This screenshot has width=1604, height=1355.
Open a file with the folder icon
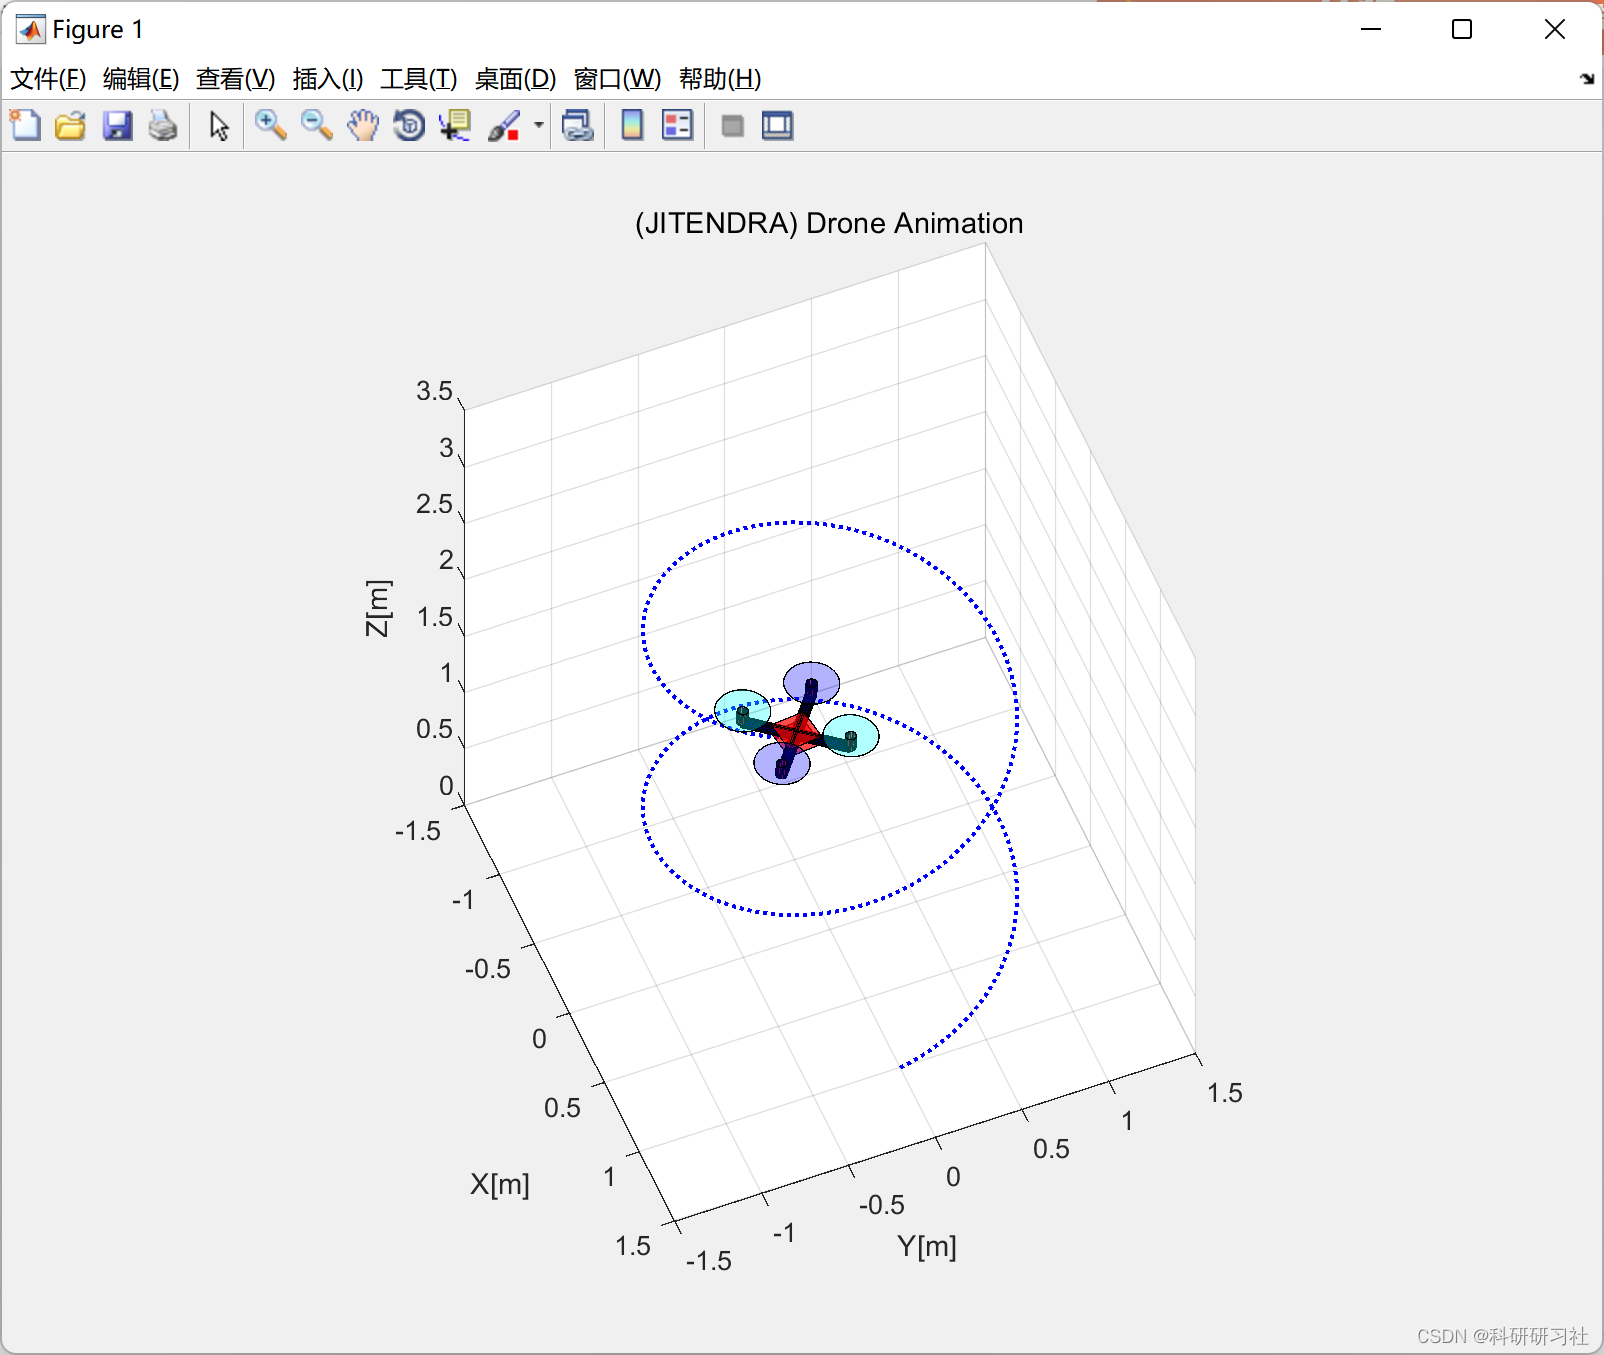71,126
